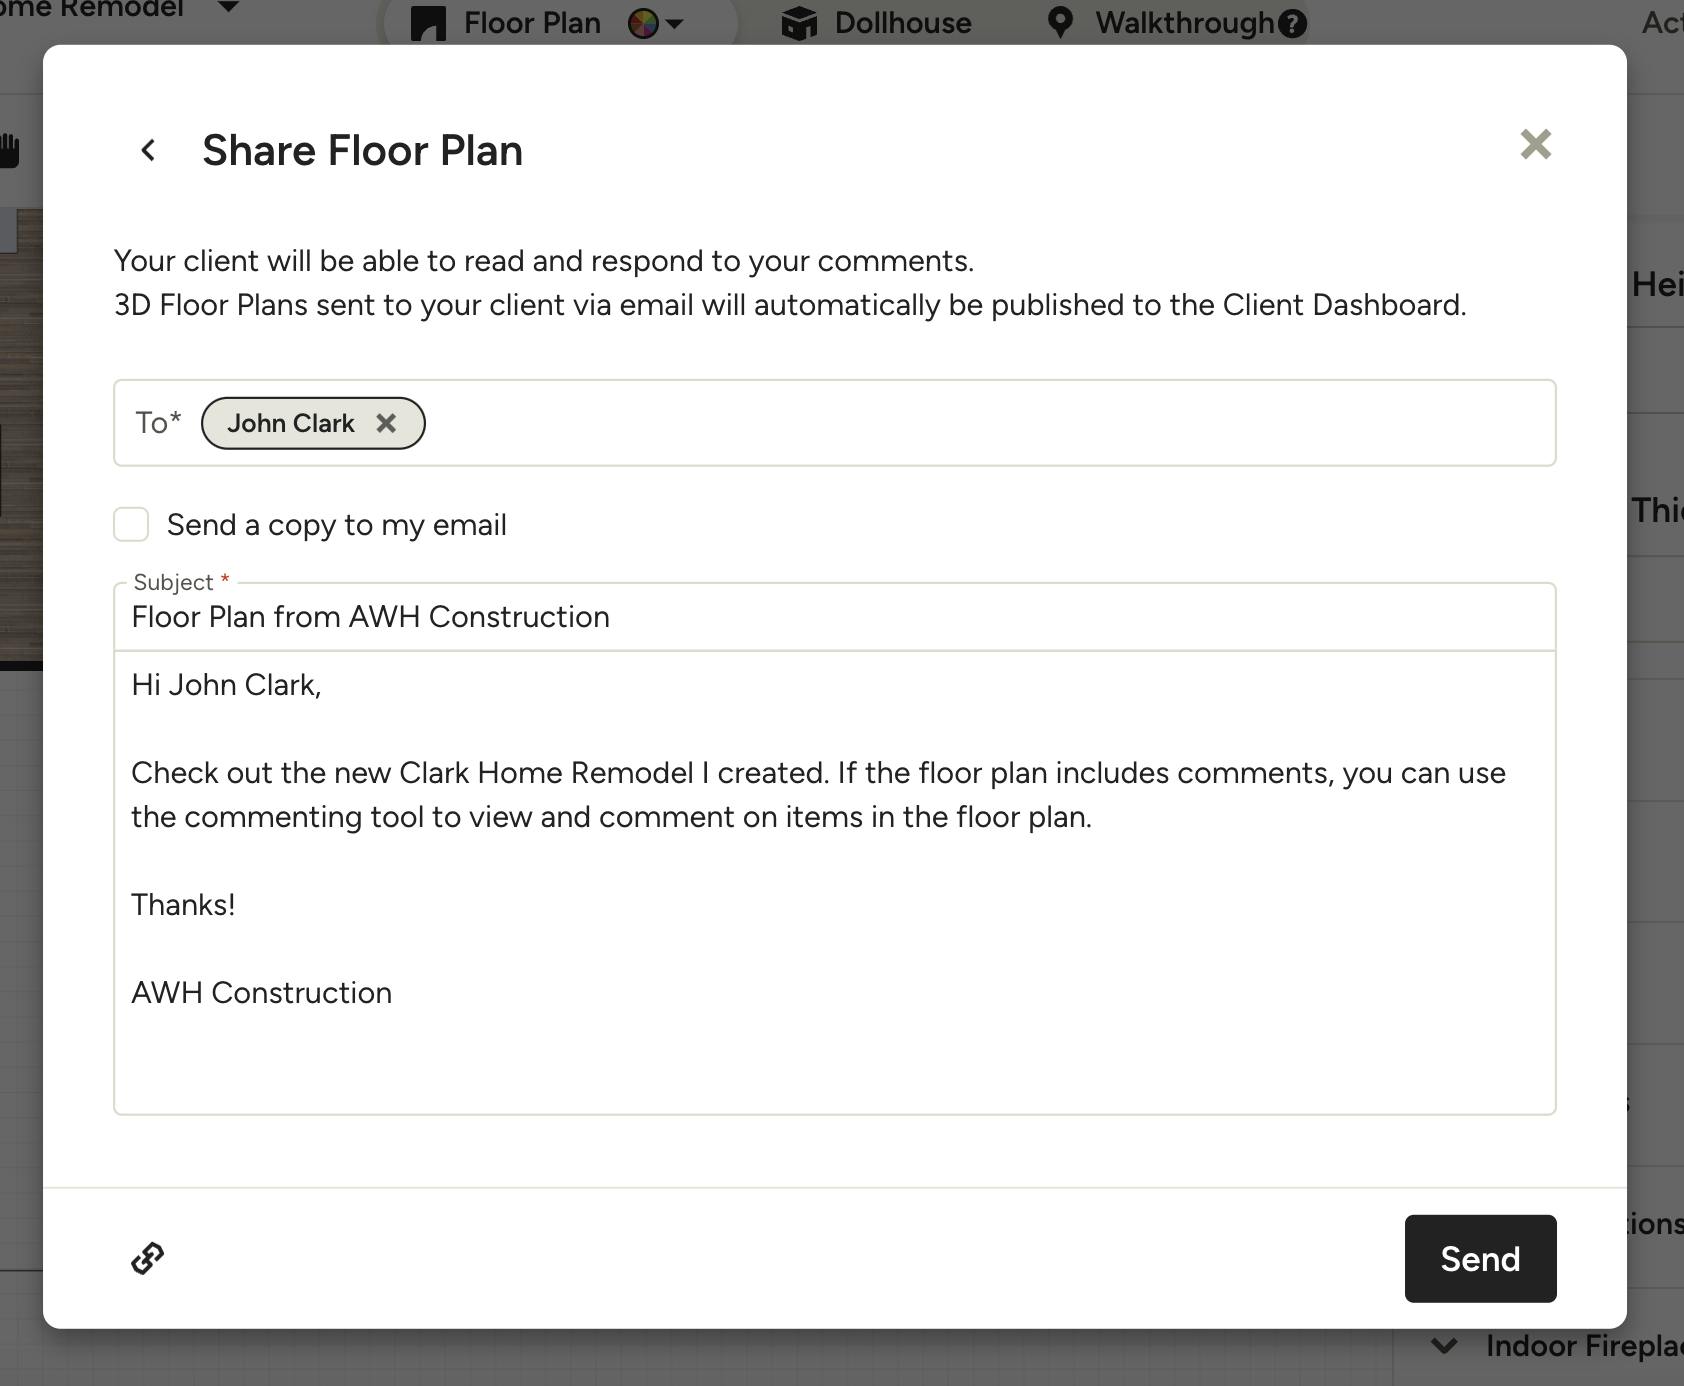Open Floor Plan color mode dropdown arrow
Image resolution: width=1684 pixels, height=1386 pixels.
675,23
